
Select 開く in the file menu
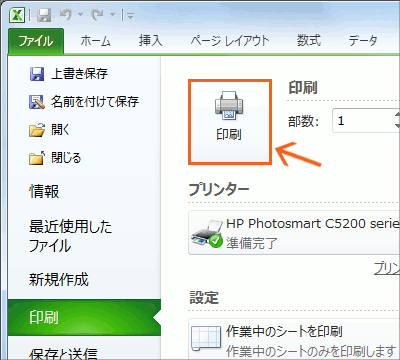point(60,130)
